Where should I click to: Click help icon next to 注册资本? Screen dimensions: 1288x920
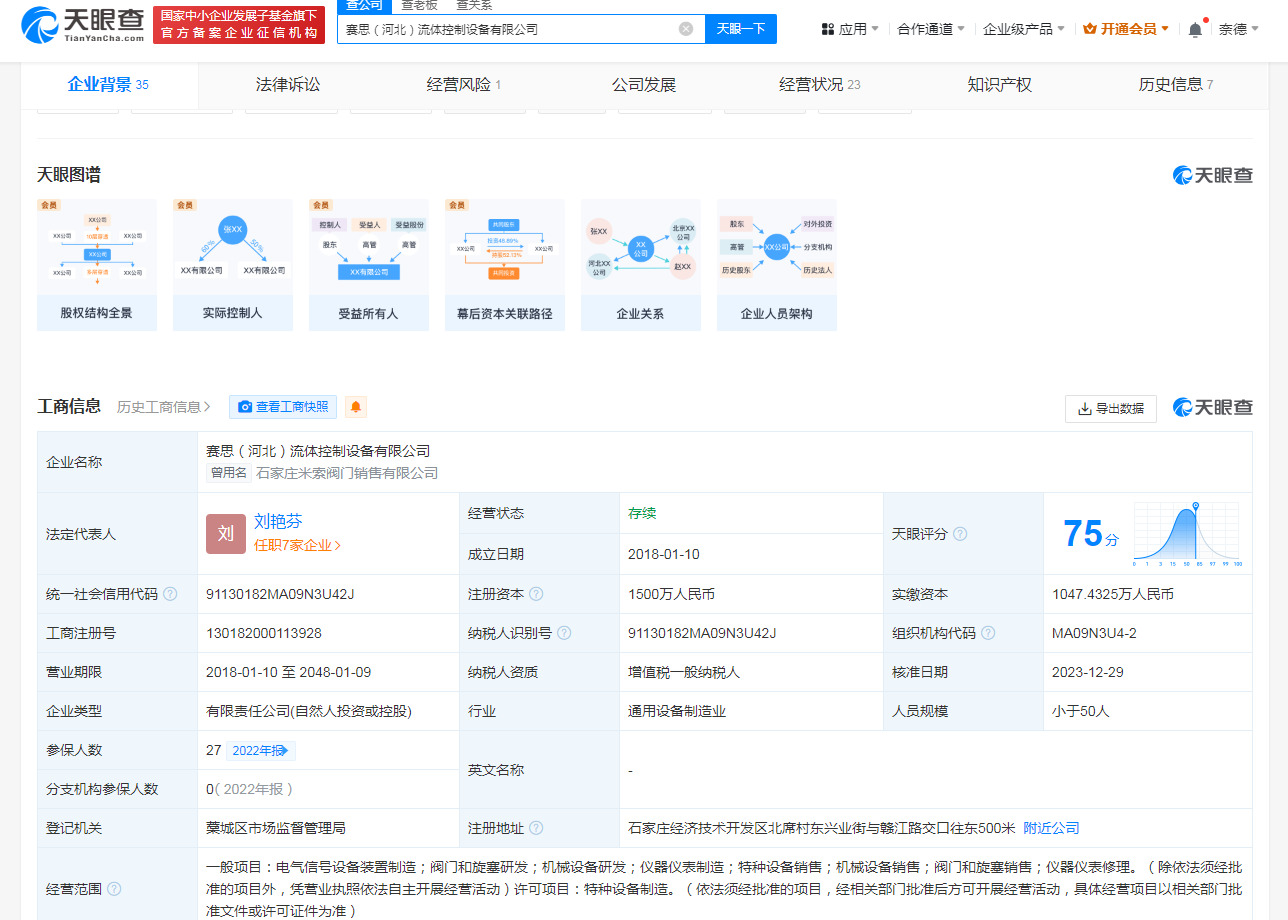[x=536, y=594]
